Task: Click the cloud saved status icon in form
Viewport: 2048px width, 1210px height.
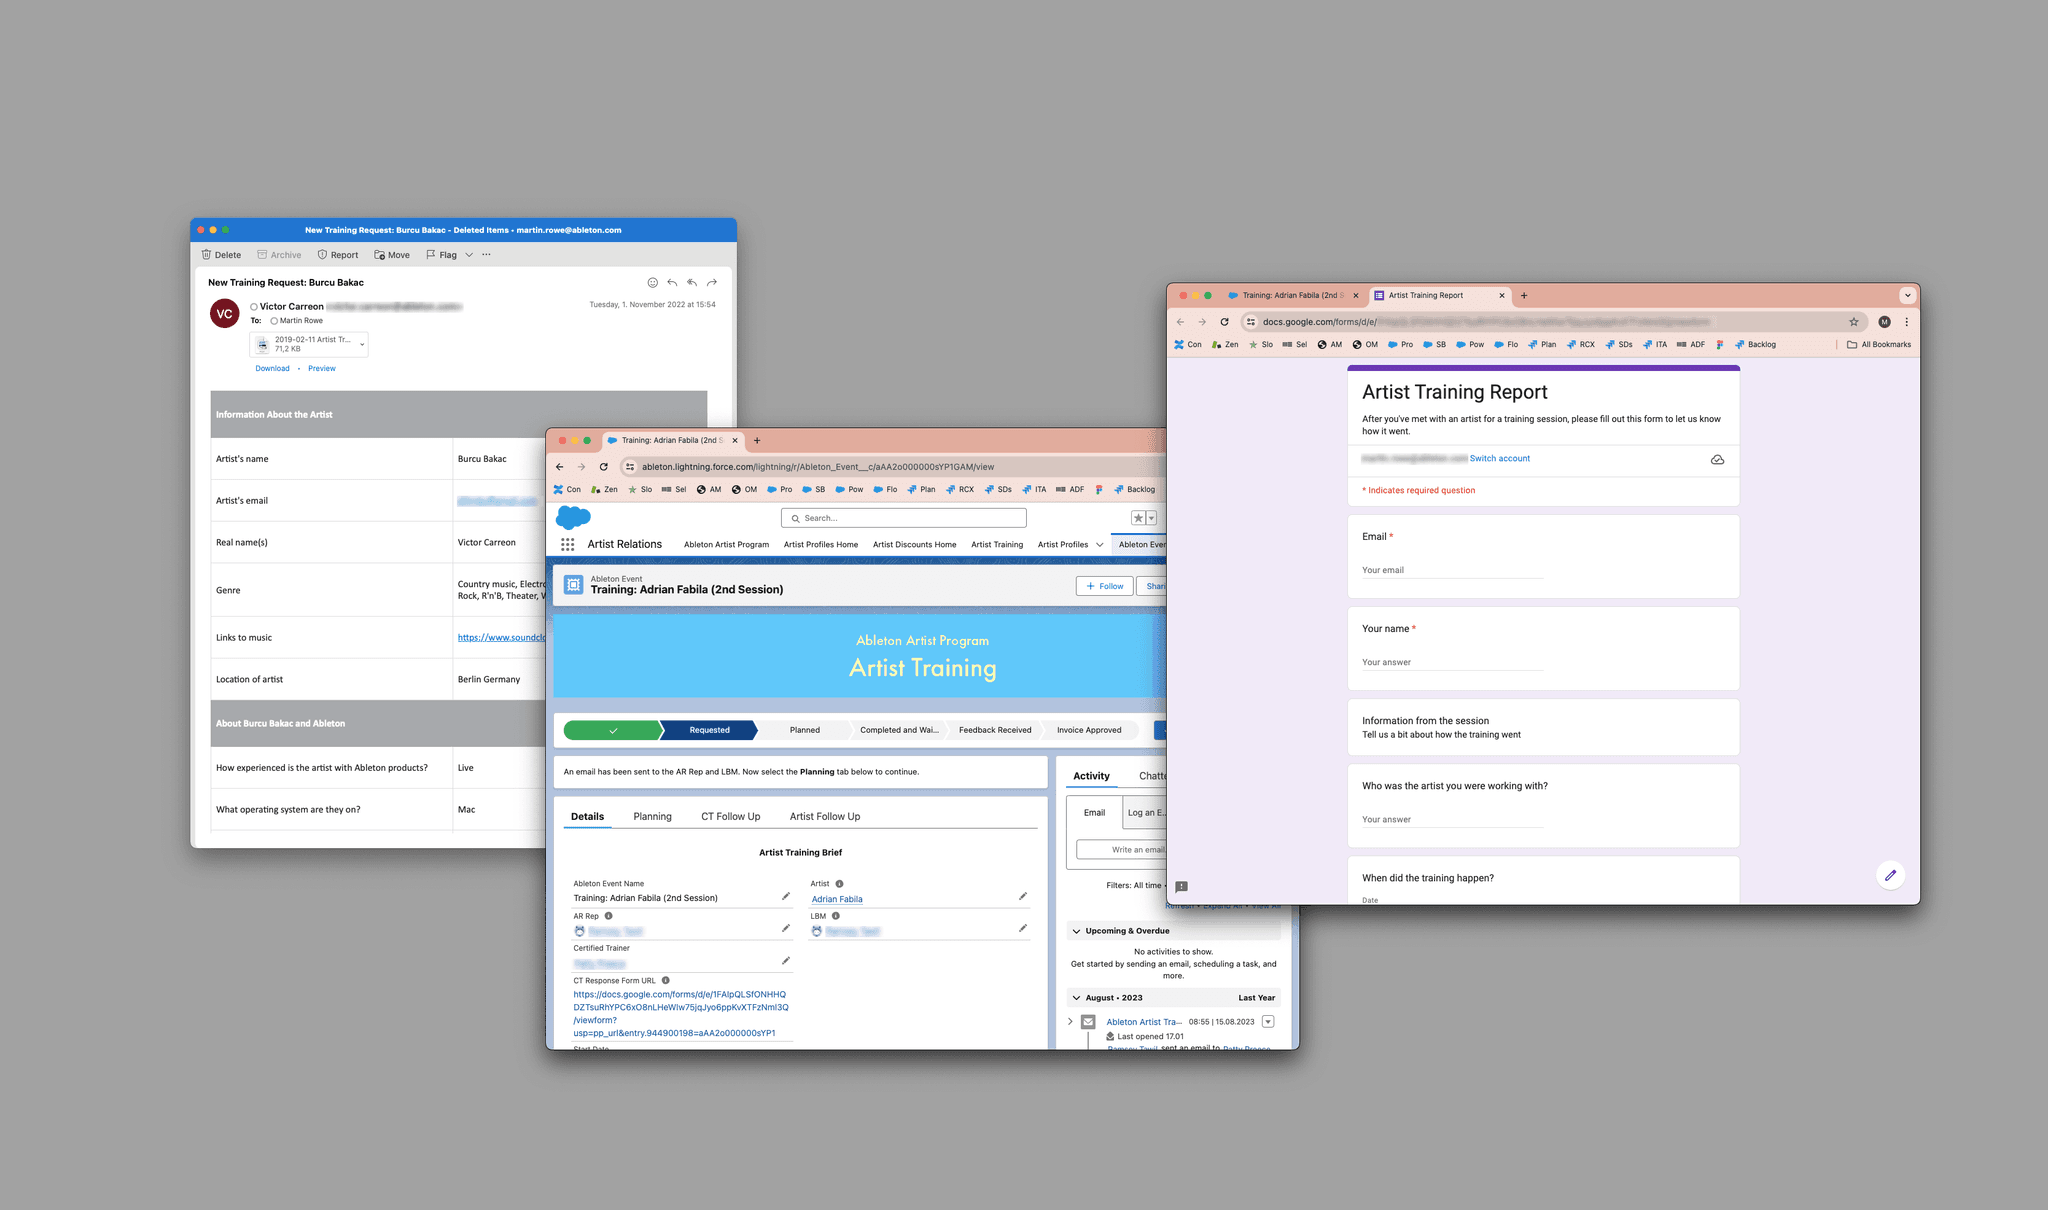Action: tap(1717, 460)
